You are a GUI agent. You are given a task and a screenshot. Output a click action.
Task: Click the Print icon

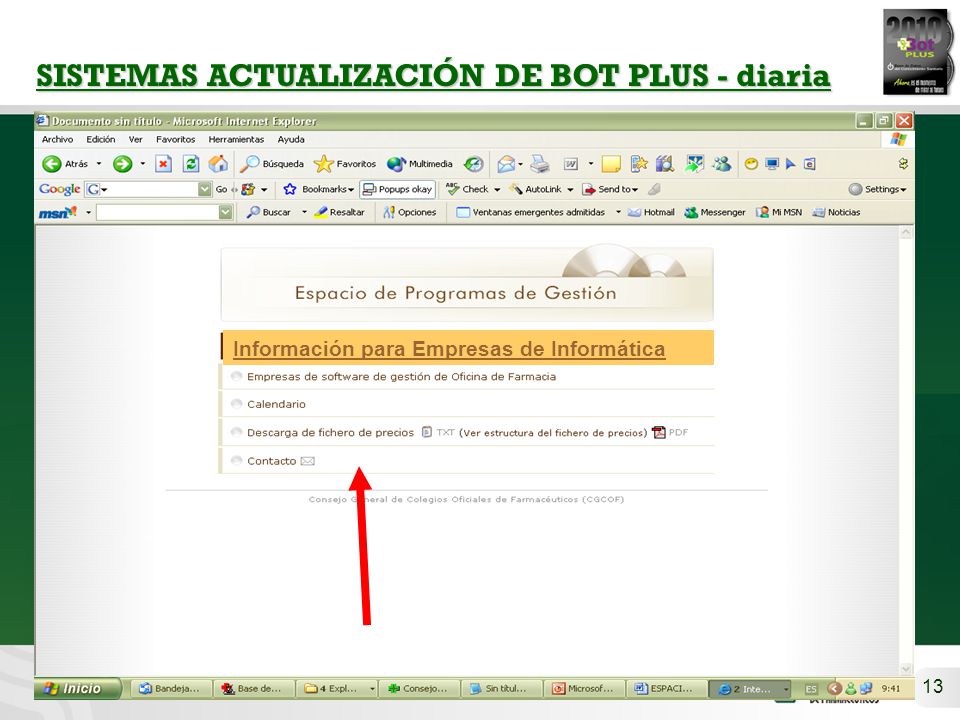(x=539, y=164)
